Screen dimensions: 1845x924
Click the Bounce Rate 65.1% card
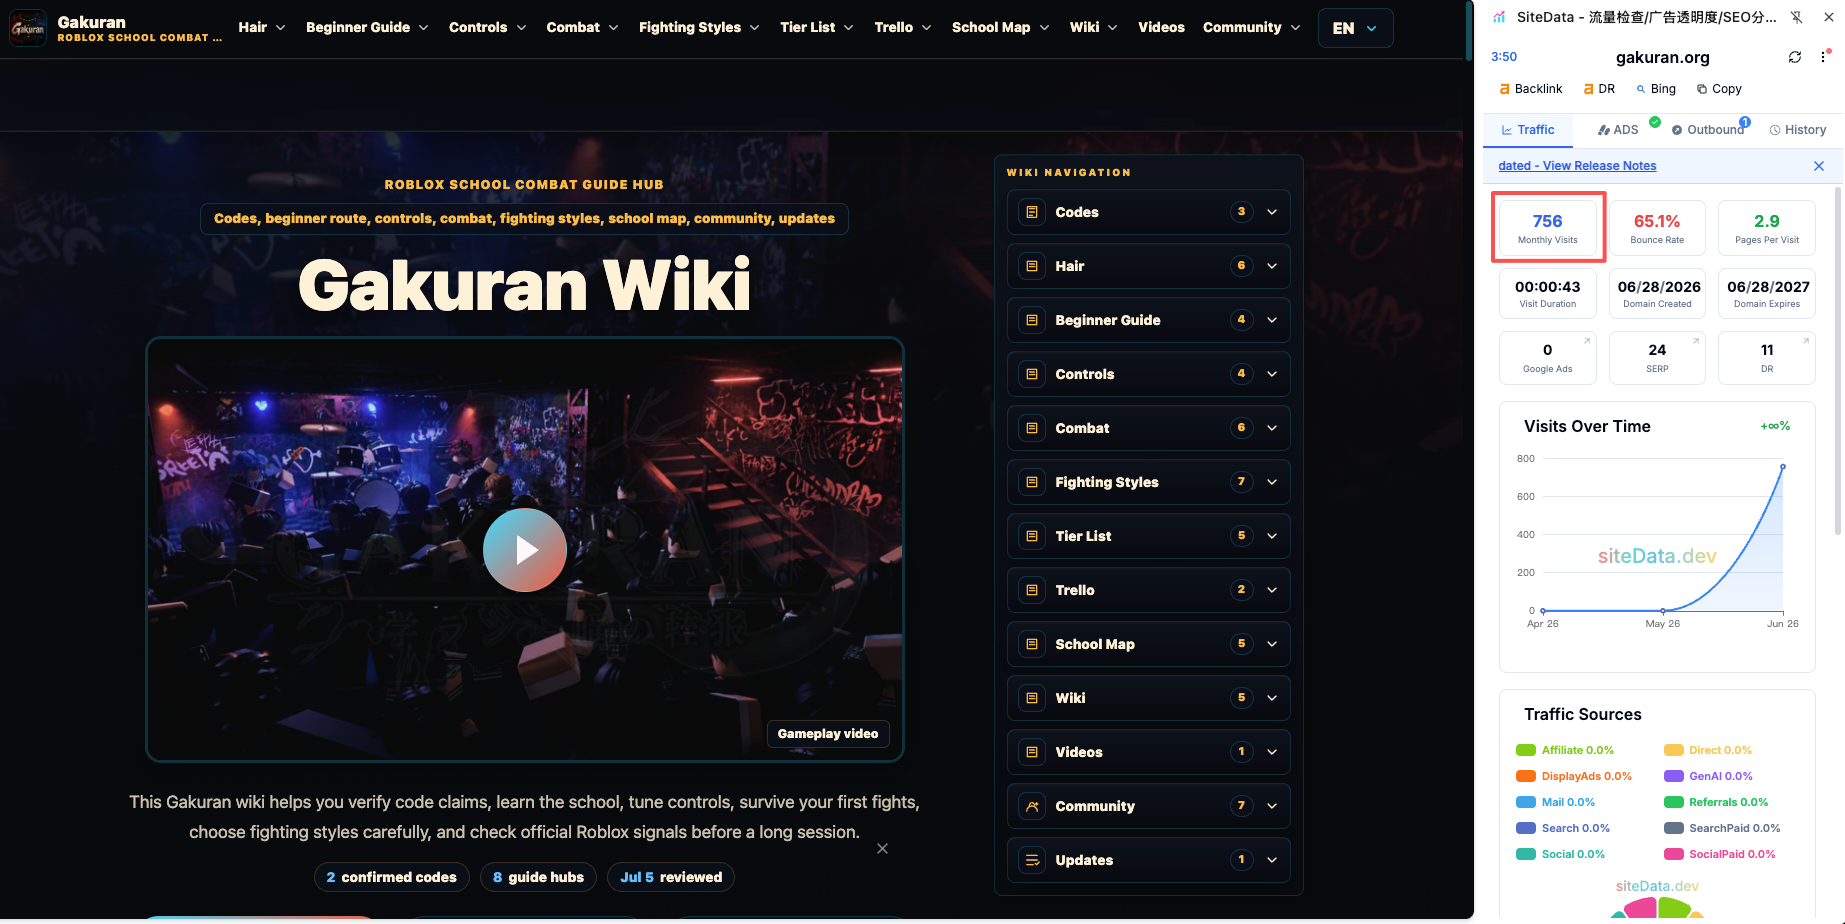(x=1657, y=228)
